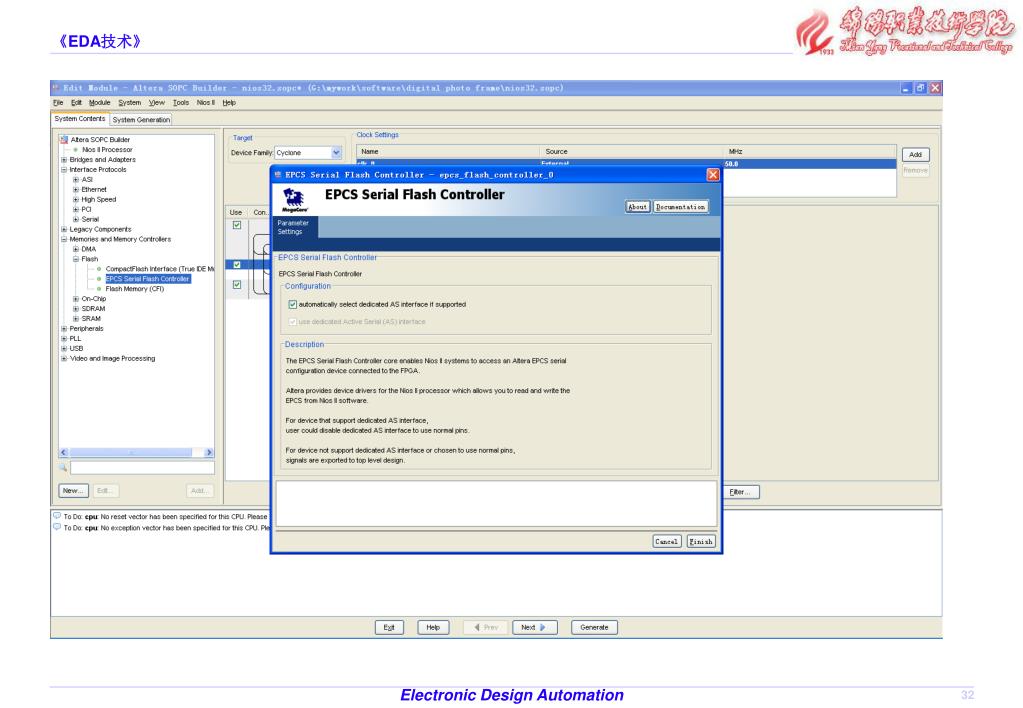1023x708 pixels.
Task: Click the bottom Help button
Action: [x=433, y=628]
